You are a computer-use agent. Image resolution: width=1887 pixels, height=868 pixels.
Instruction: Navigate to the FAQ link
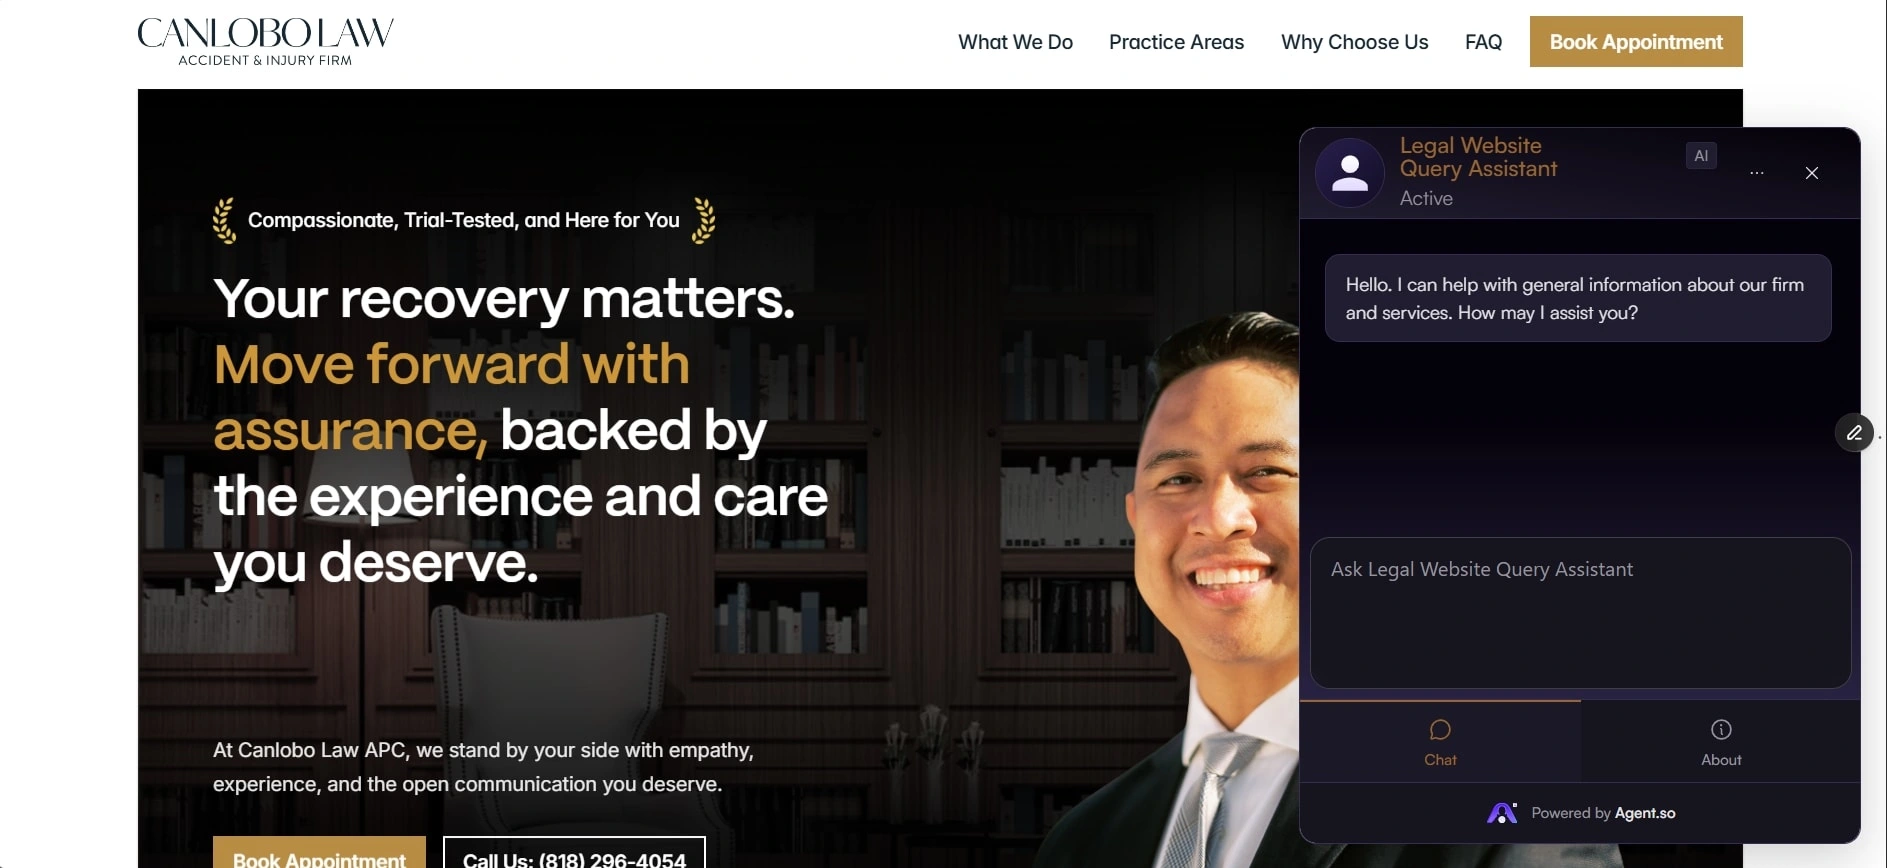point(1483,42)
